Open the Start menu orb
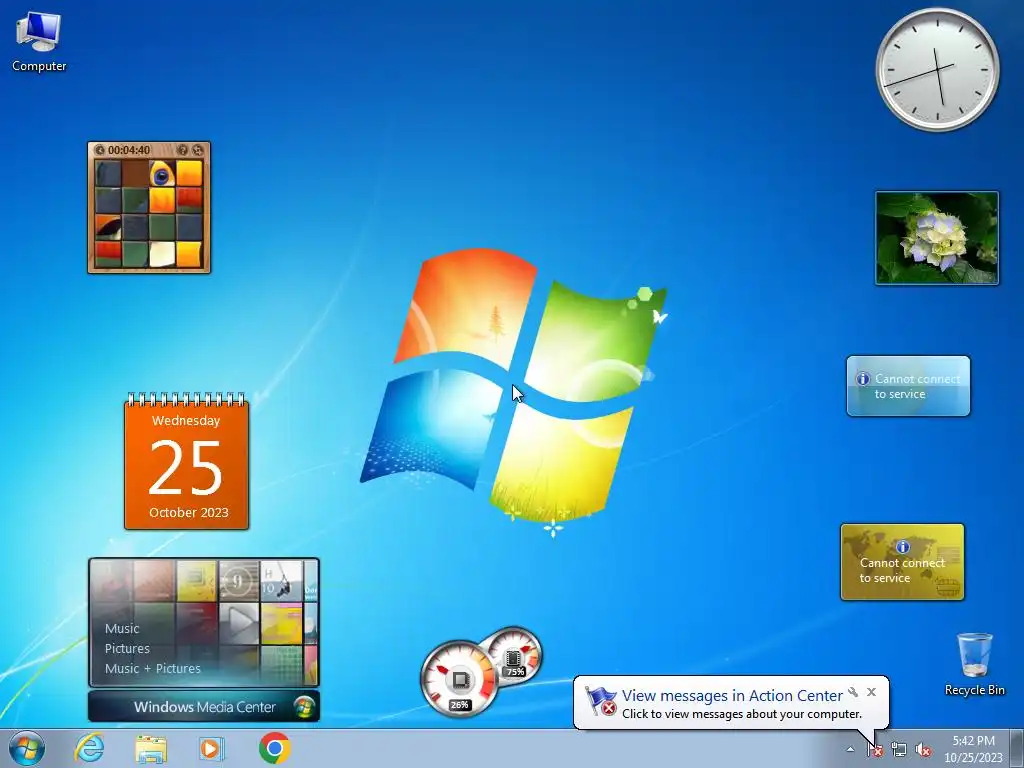The height and width of the screenshot is (768, 1024). click(x=27, y=748)
